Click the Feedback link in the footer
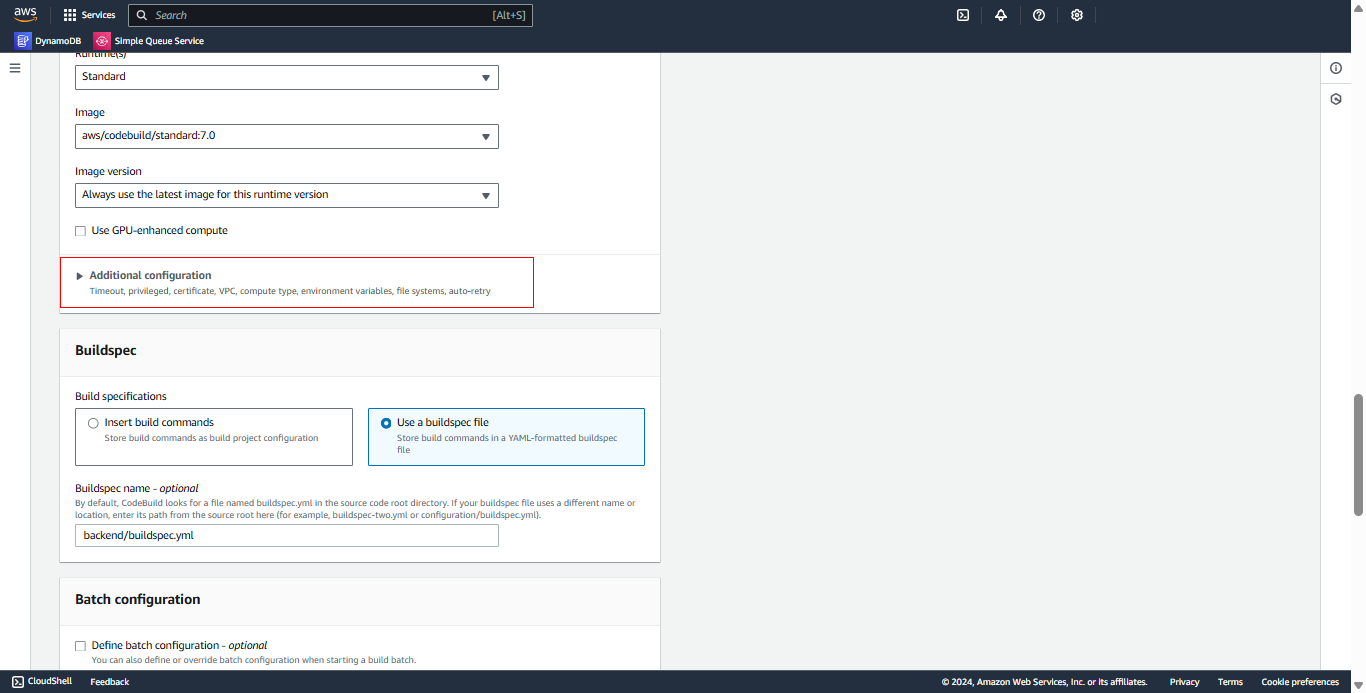The image size is (1366, 693). (x=110, y=682)
